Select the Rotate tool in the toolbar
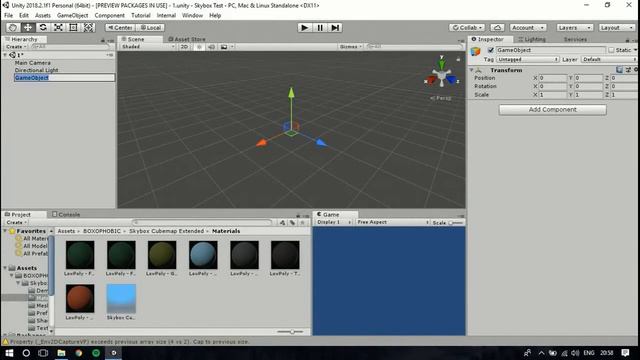The image size is (640, 360). point(43,27)
